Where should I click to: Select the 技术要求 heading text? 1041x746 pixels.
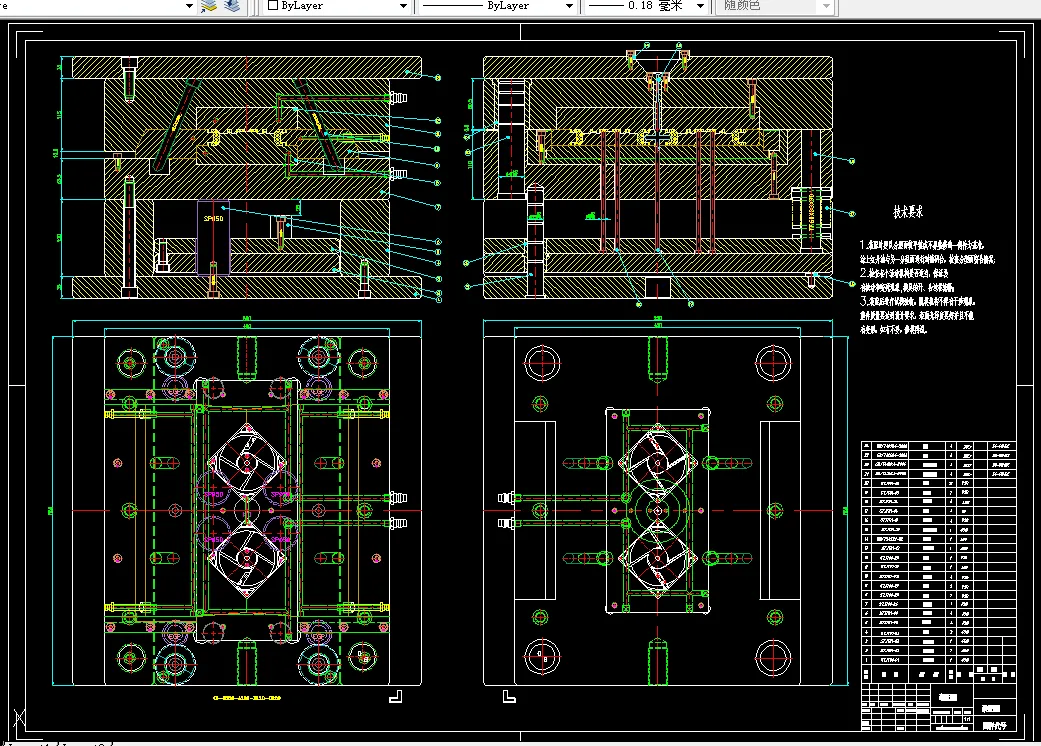[907, 212]
